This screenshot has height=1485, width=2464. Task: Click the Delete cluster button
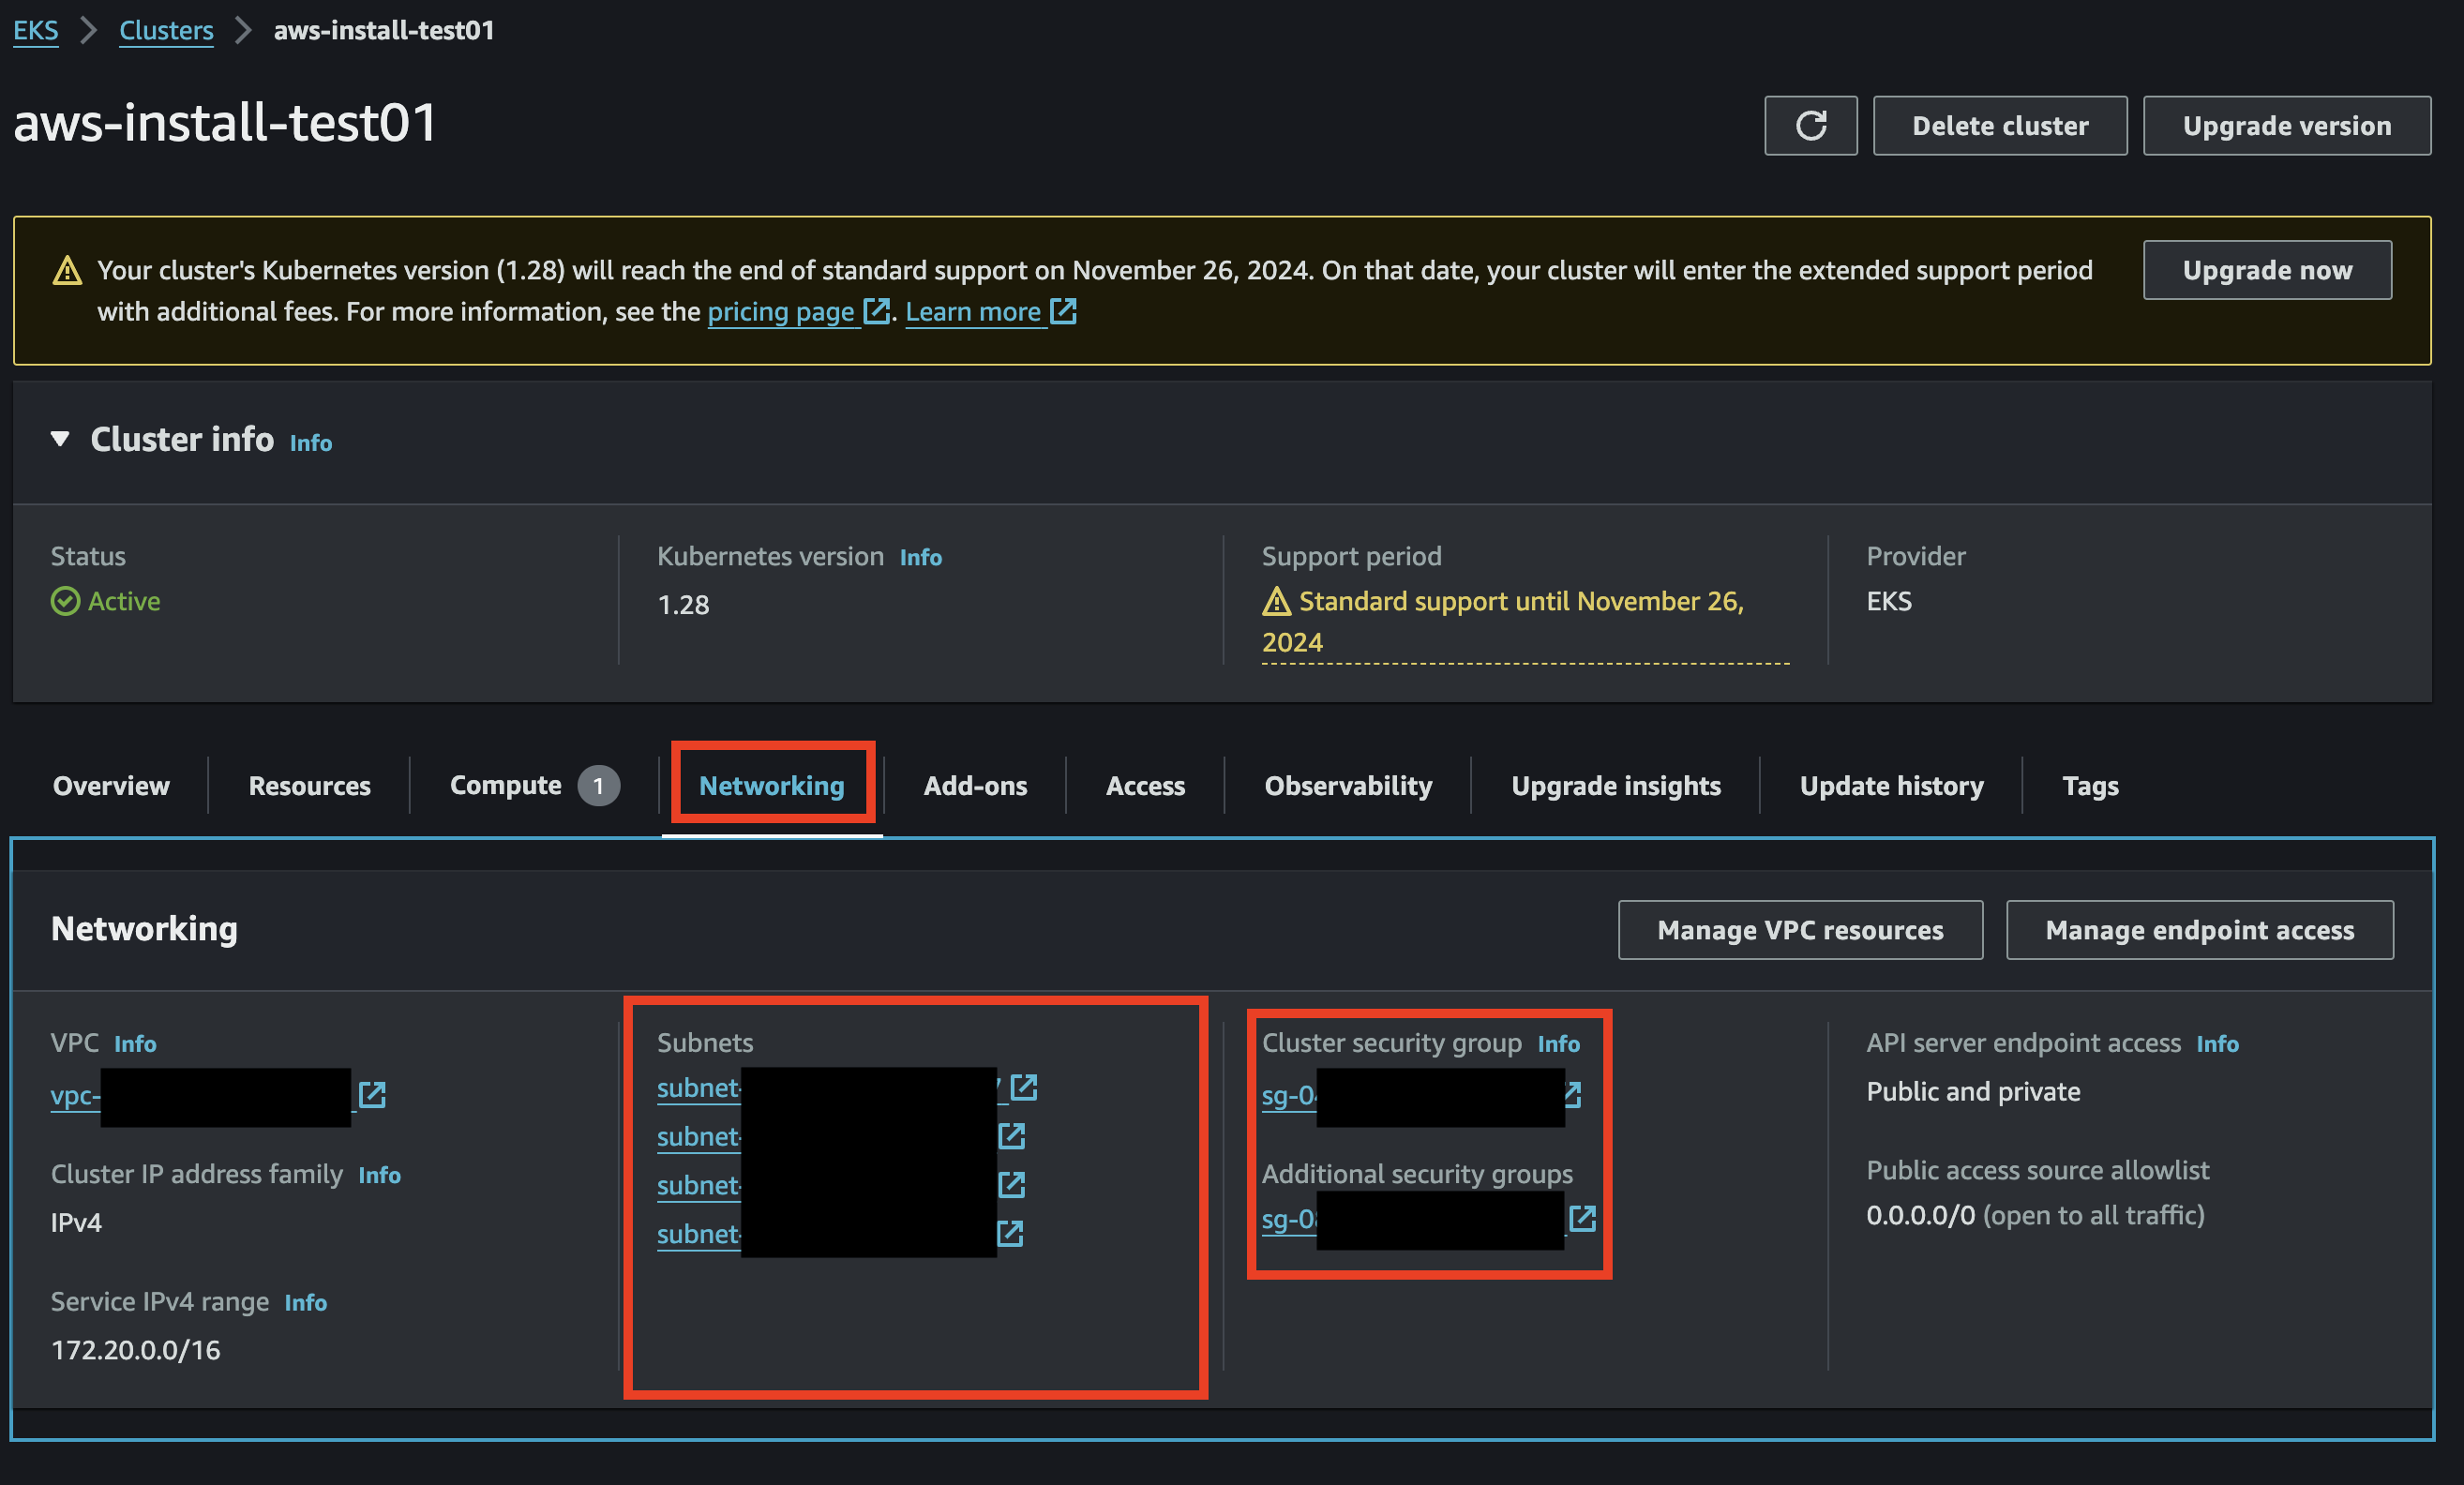(x=1999, y=125)
